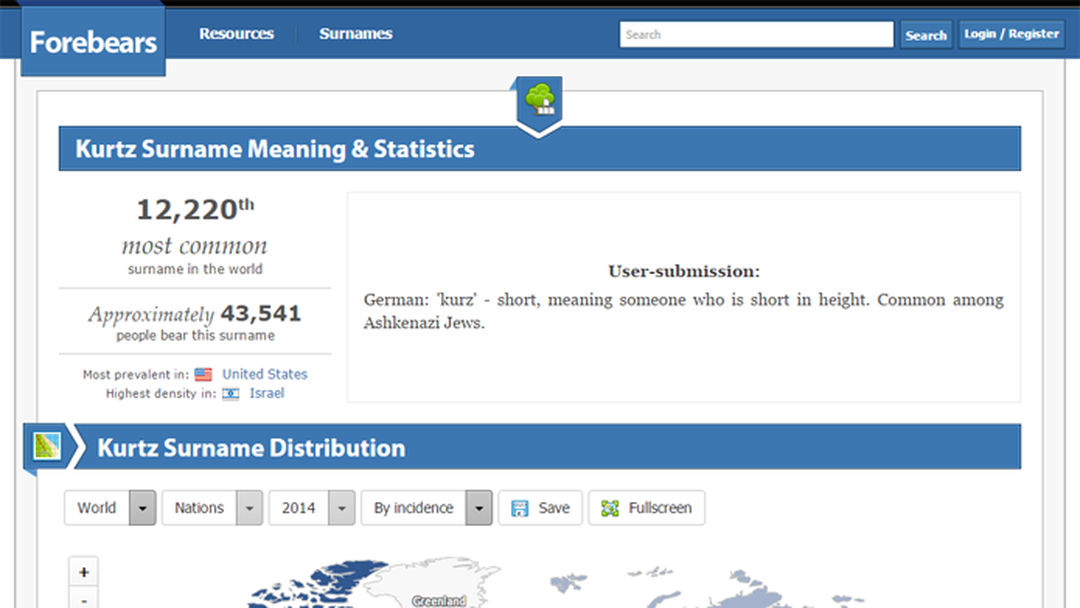Open the Resources menu

(236, 34)
